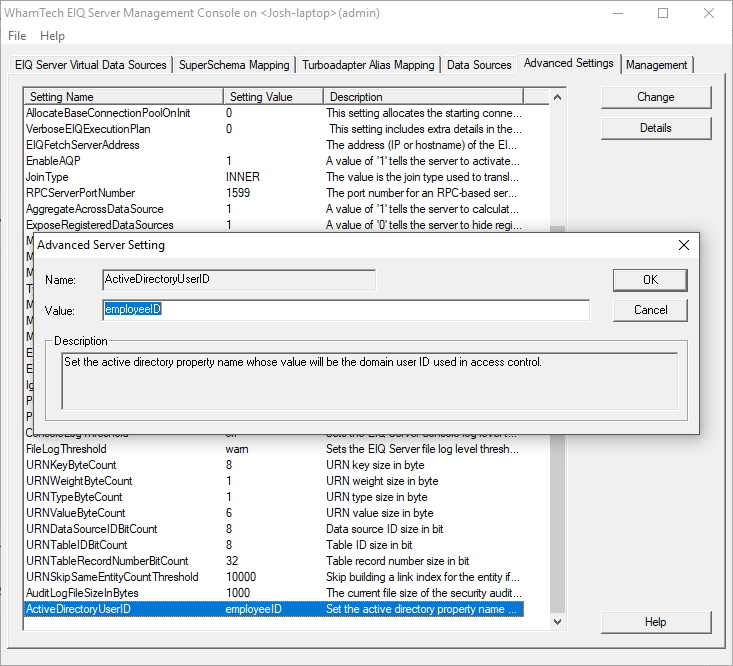The image size is (733, 666).
Task: Click the Setting Value column header
Action: 272,97
